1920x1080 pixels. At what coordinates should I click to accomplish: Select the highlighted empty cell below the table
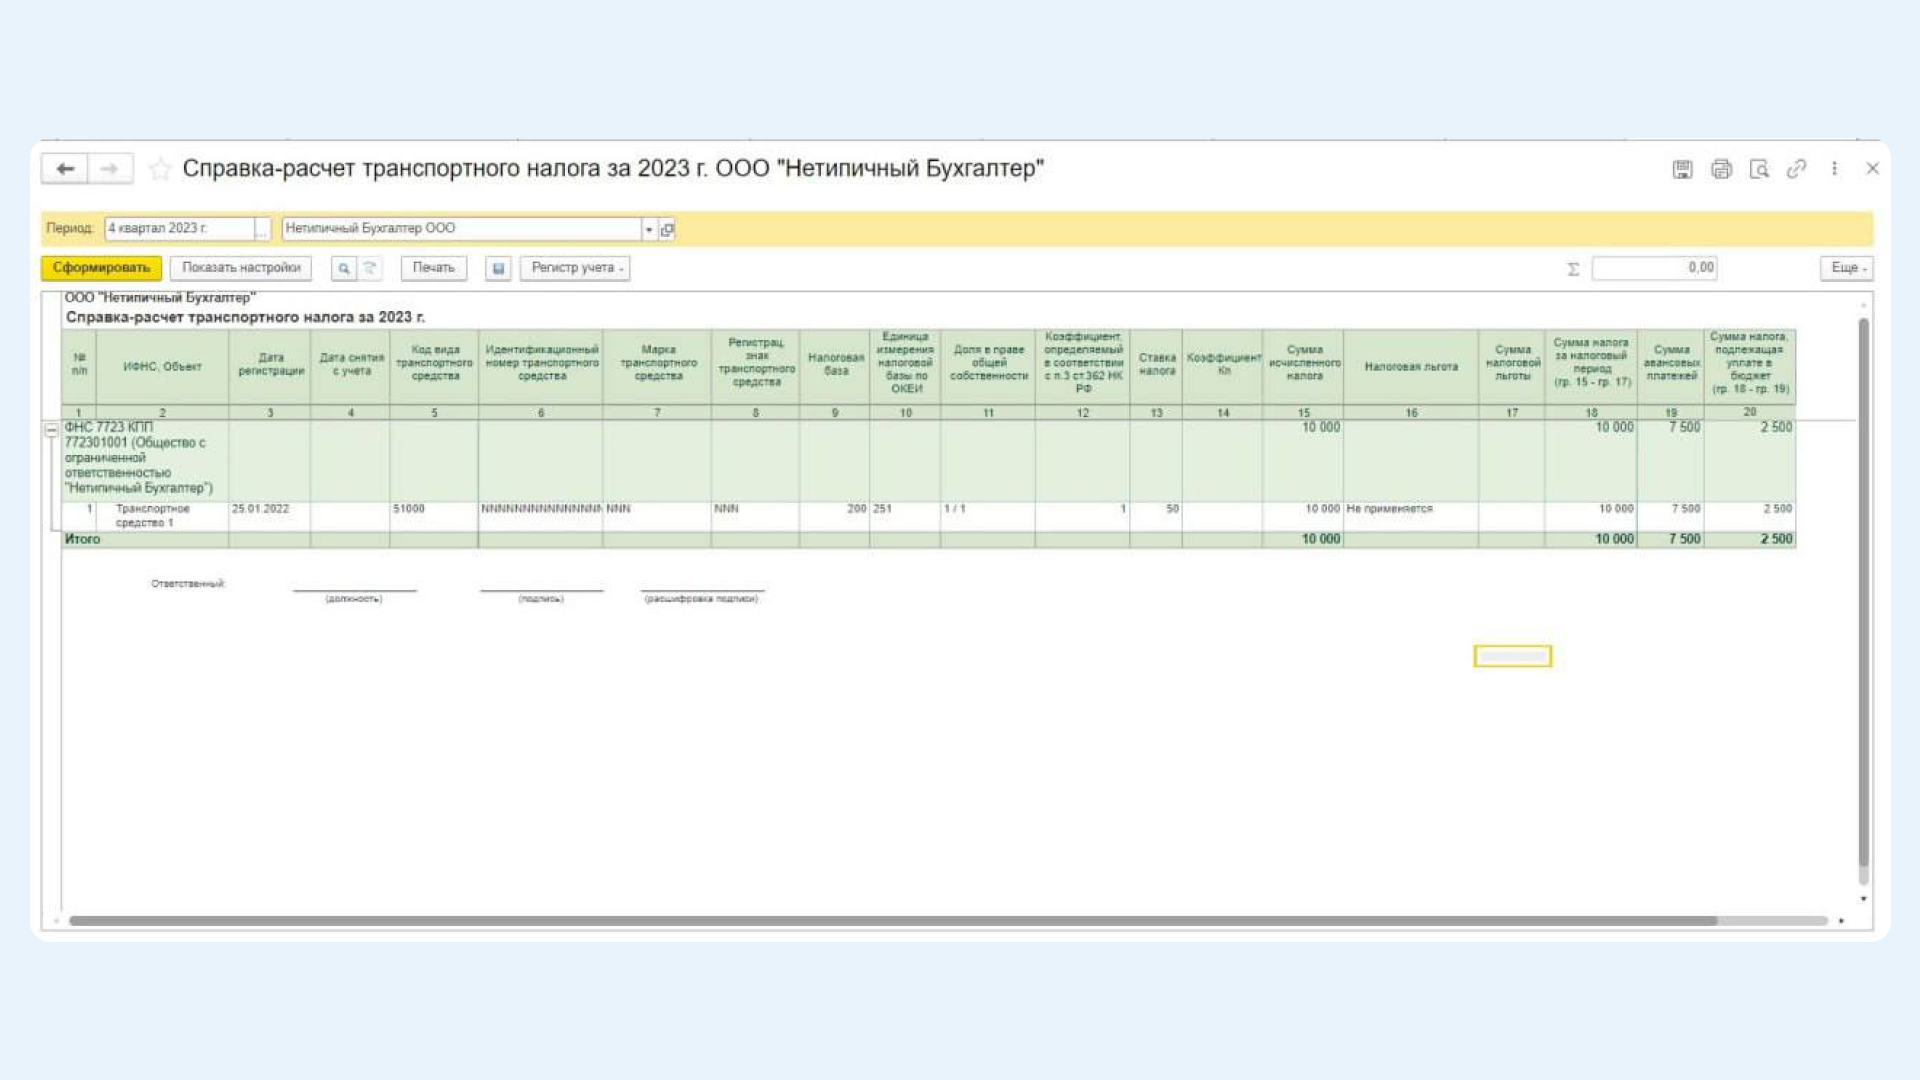(x=1512, y=656)
